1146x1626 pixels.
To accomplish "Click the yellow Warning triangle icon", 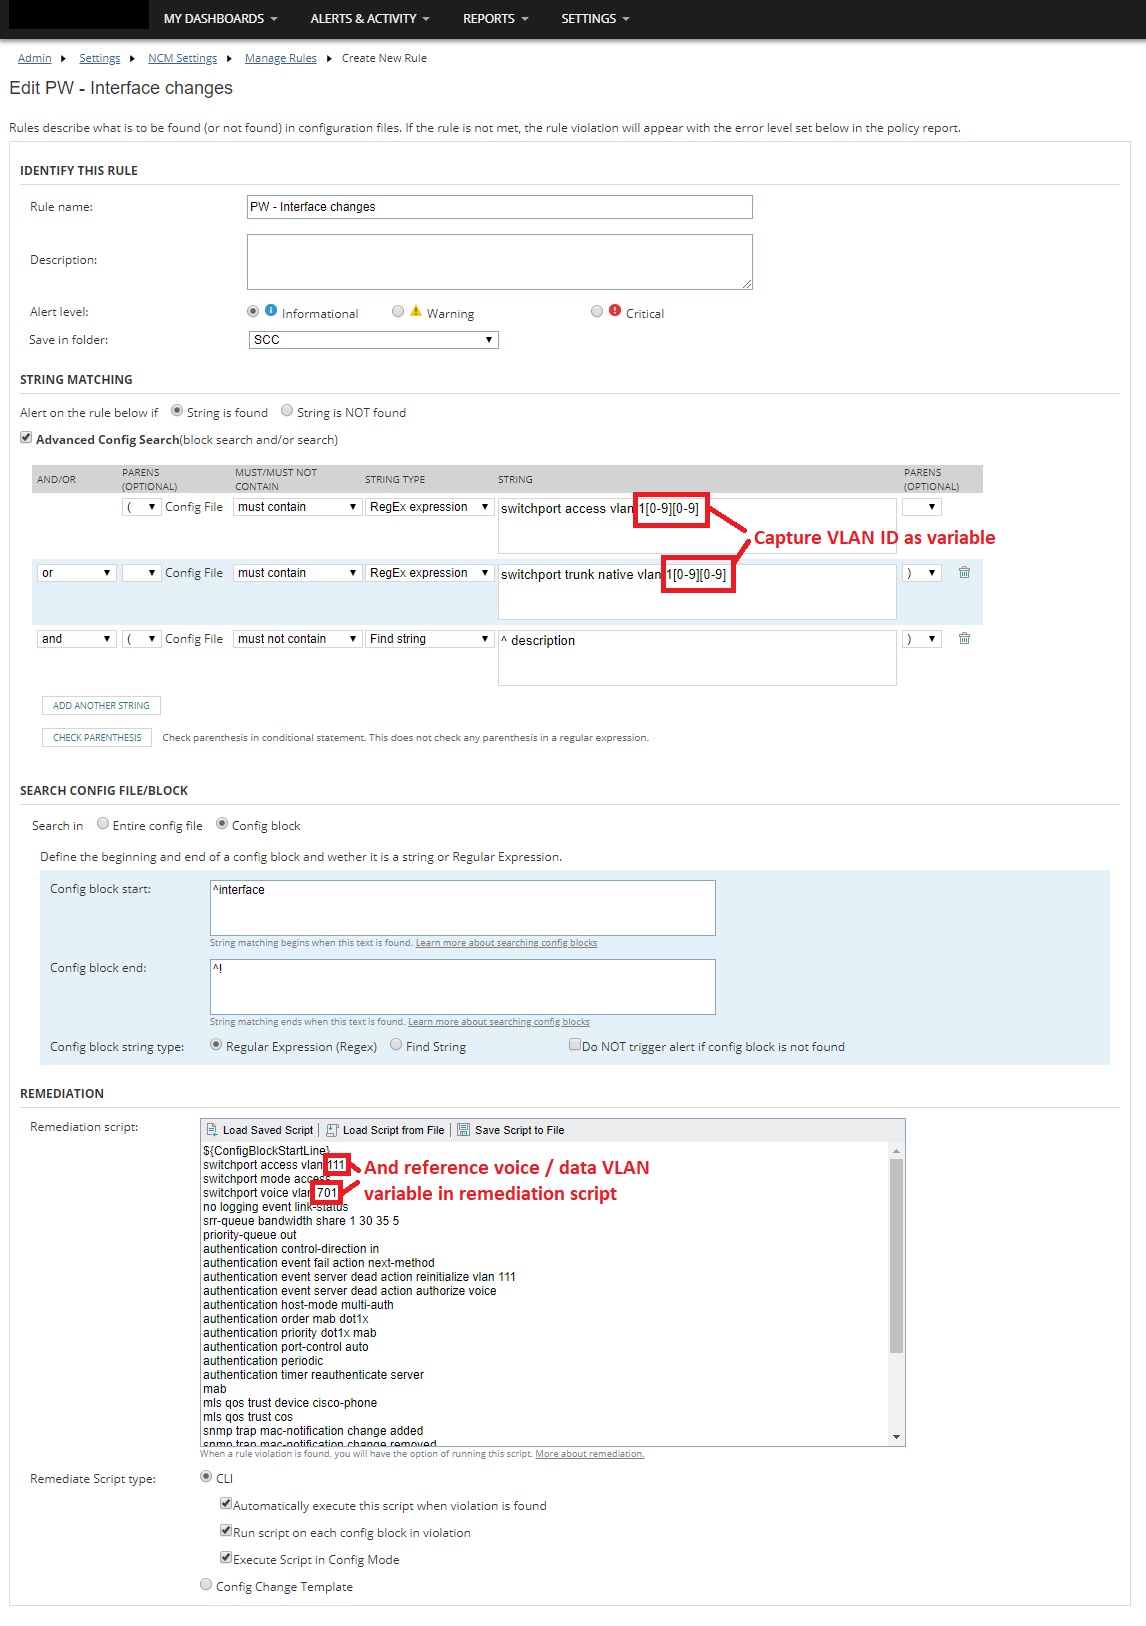I will point(416,311).
